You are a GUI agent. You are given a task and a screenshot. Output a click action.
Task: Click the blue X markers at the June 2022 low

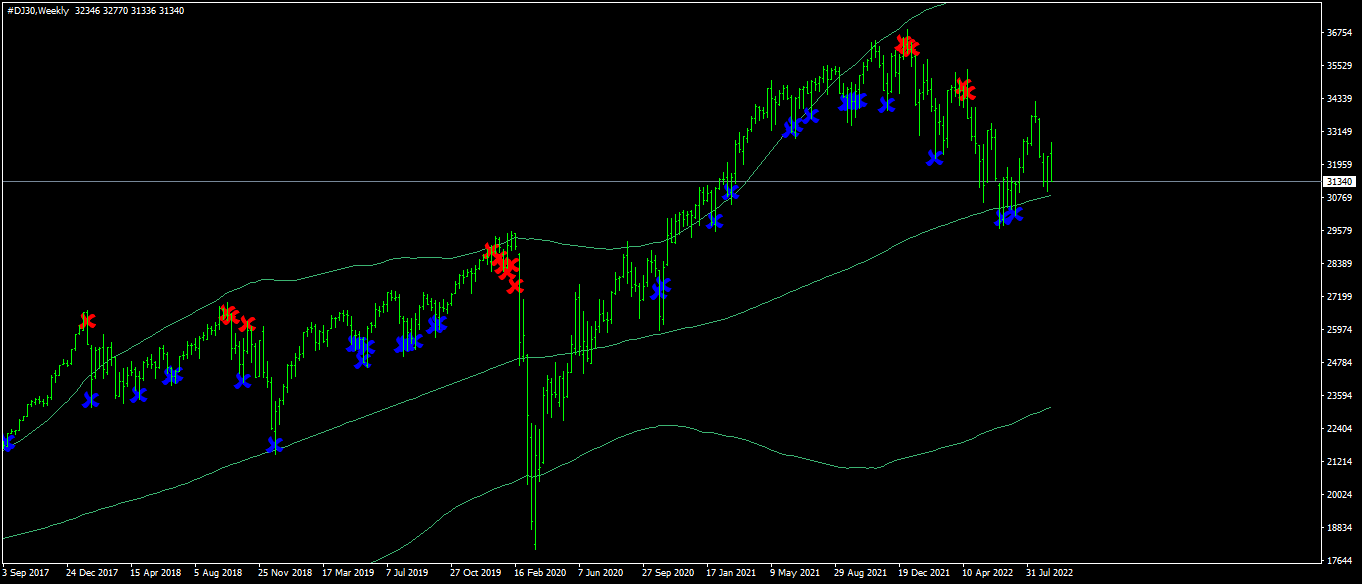(x=1009, y=215)
